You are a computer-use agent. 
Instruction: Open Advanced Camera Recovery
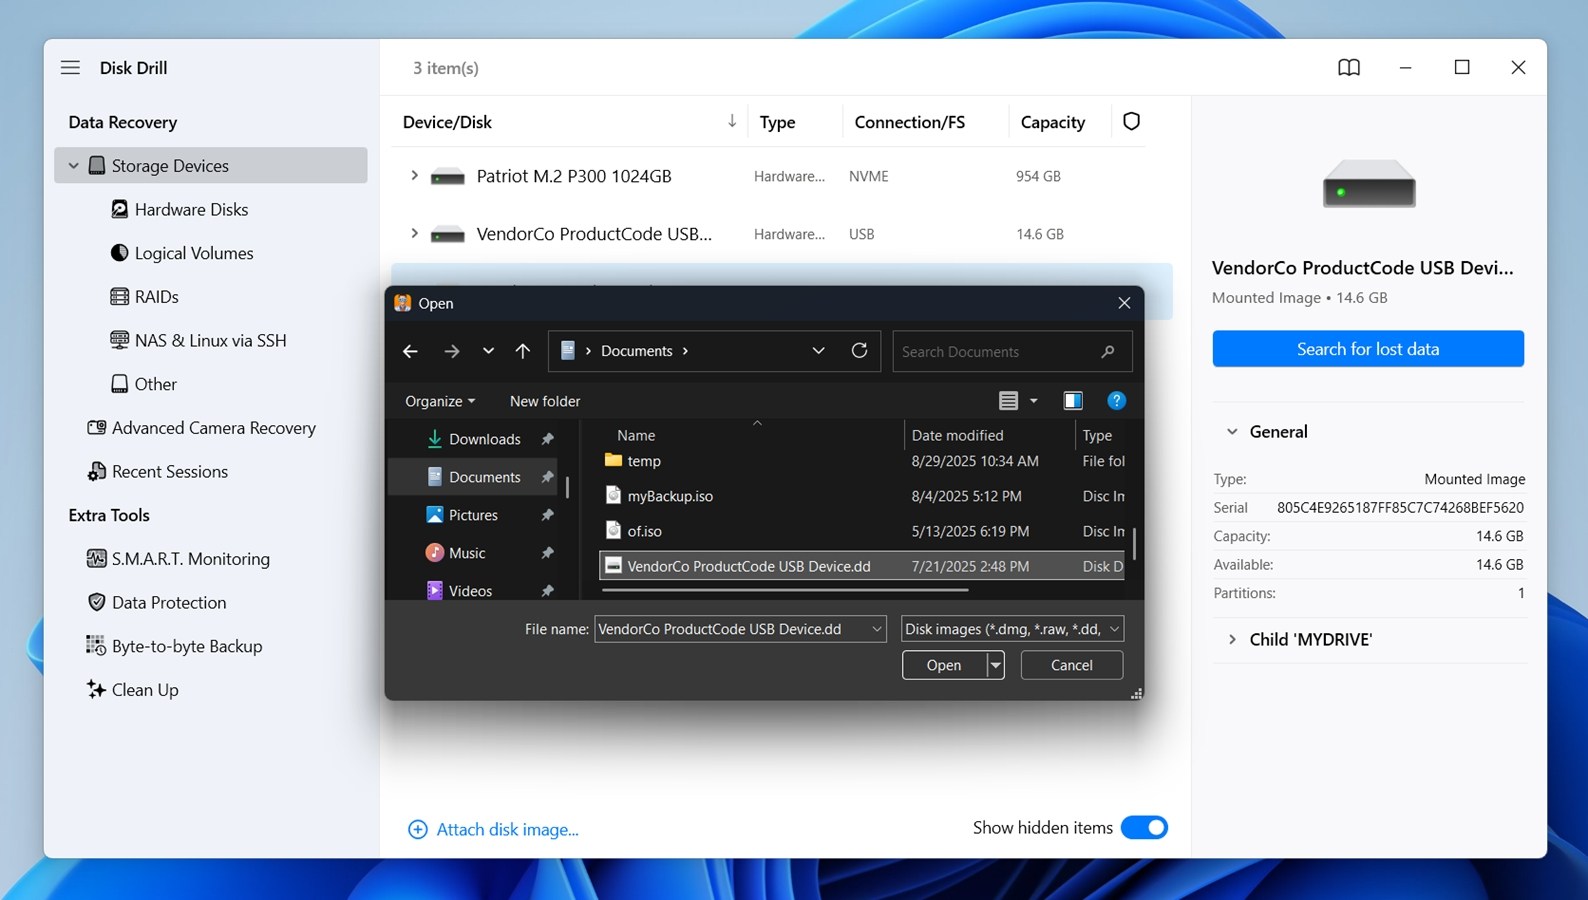[213, 428]
